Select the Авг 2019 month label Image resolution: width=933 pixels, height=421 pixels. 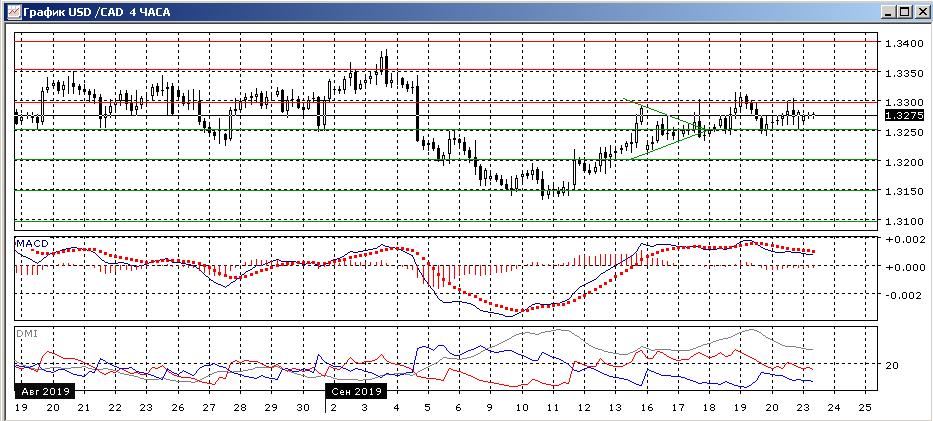(45, 390)
